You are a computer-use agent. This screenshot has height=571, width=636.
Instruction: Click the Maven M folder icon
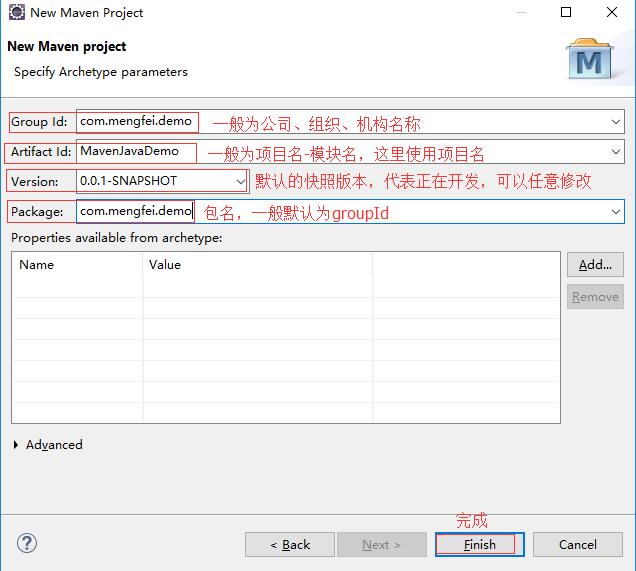coord(589,59)
